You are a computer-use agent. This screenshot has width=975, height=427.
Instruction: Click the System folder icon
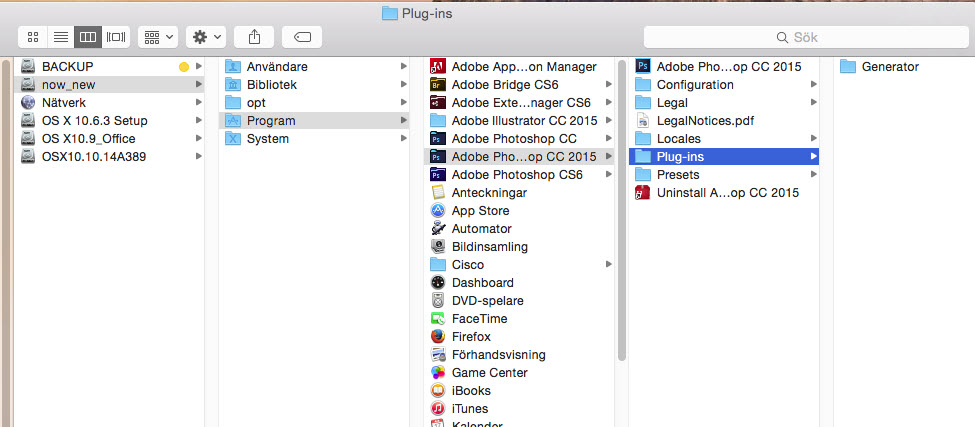(233, 139)
